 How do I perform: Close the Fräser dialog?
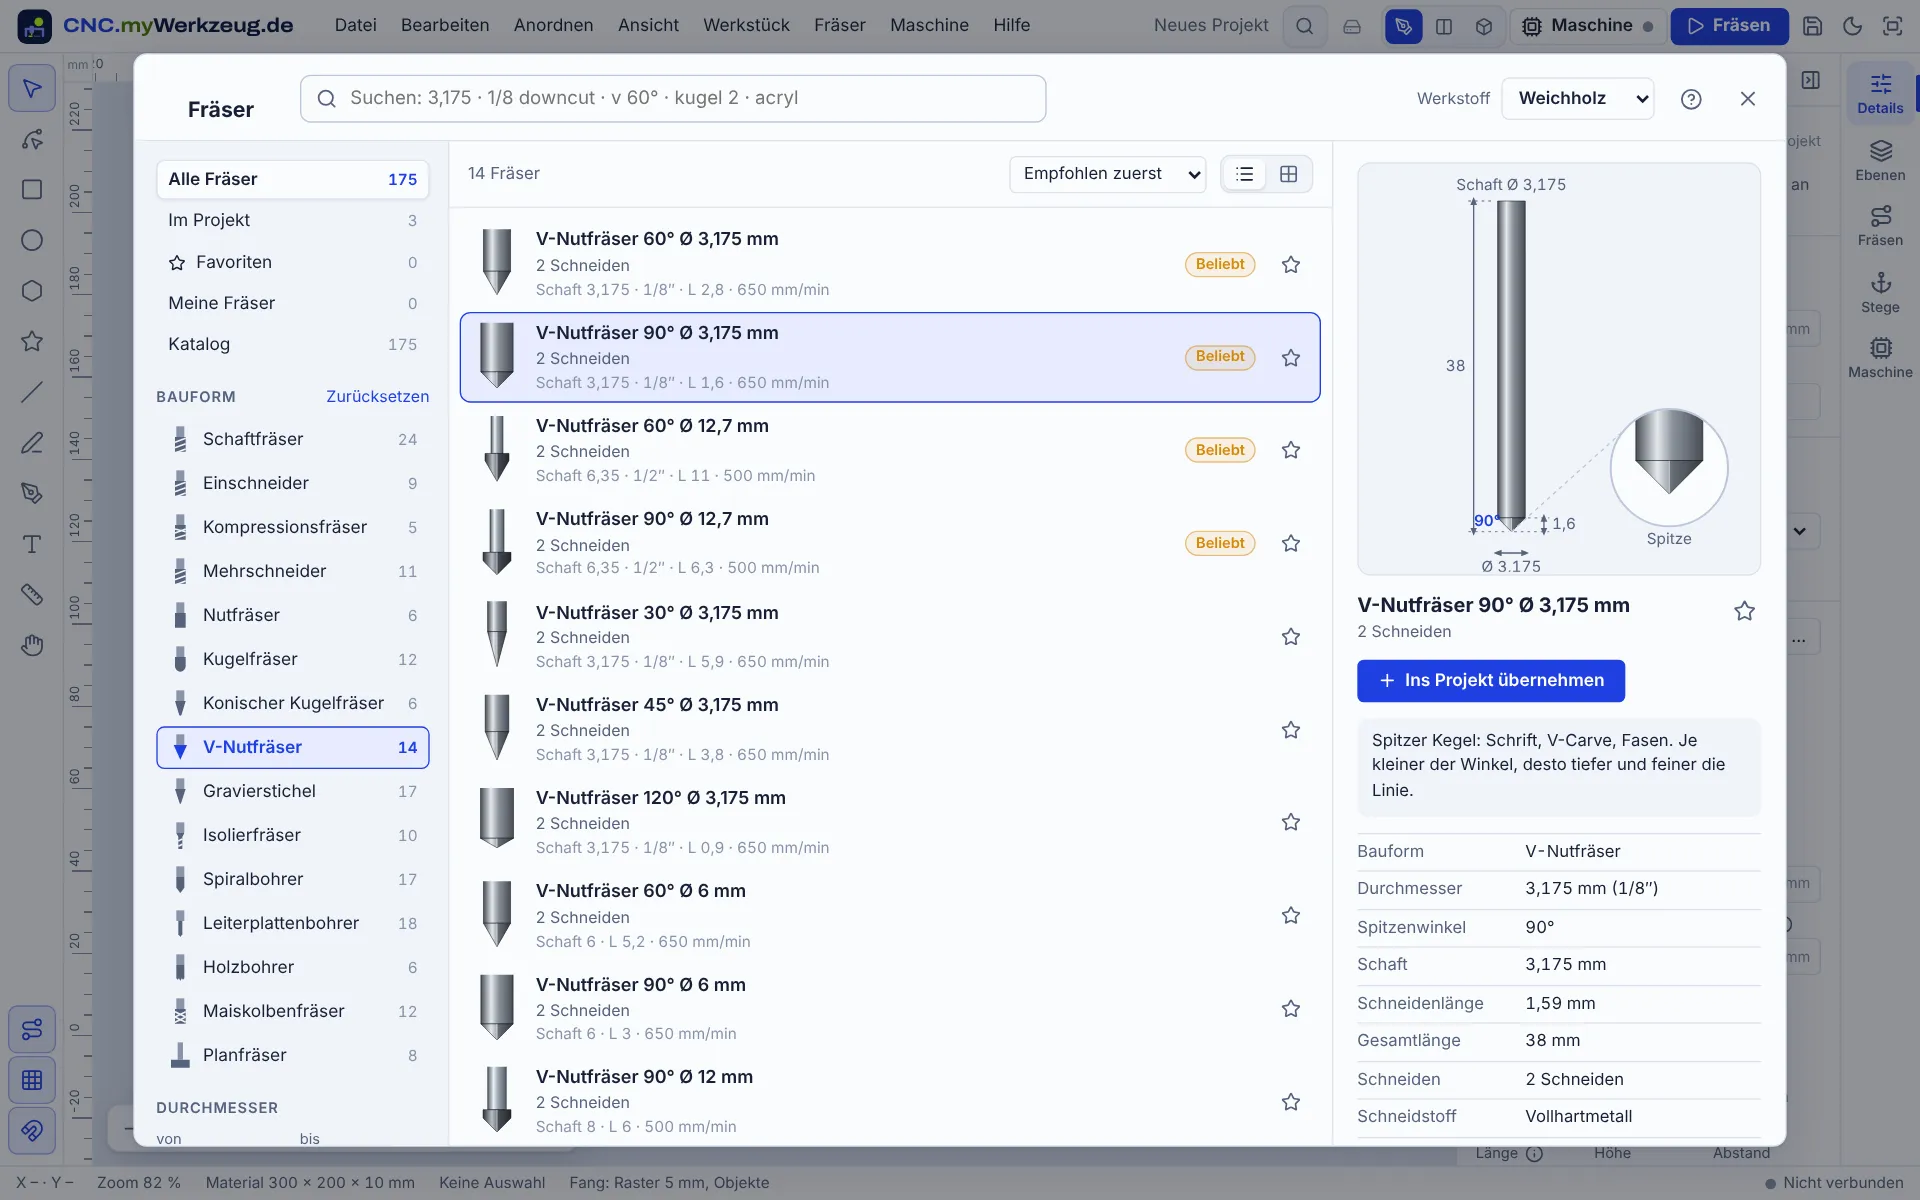(x=1747, y=99)
